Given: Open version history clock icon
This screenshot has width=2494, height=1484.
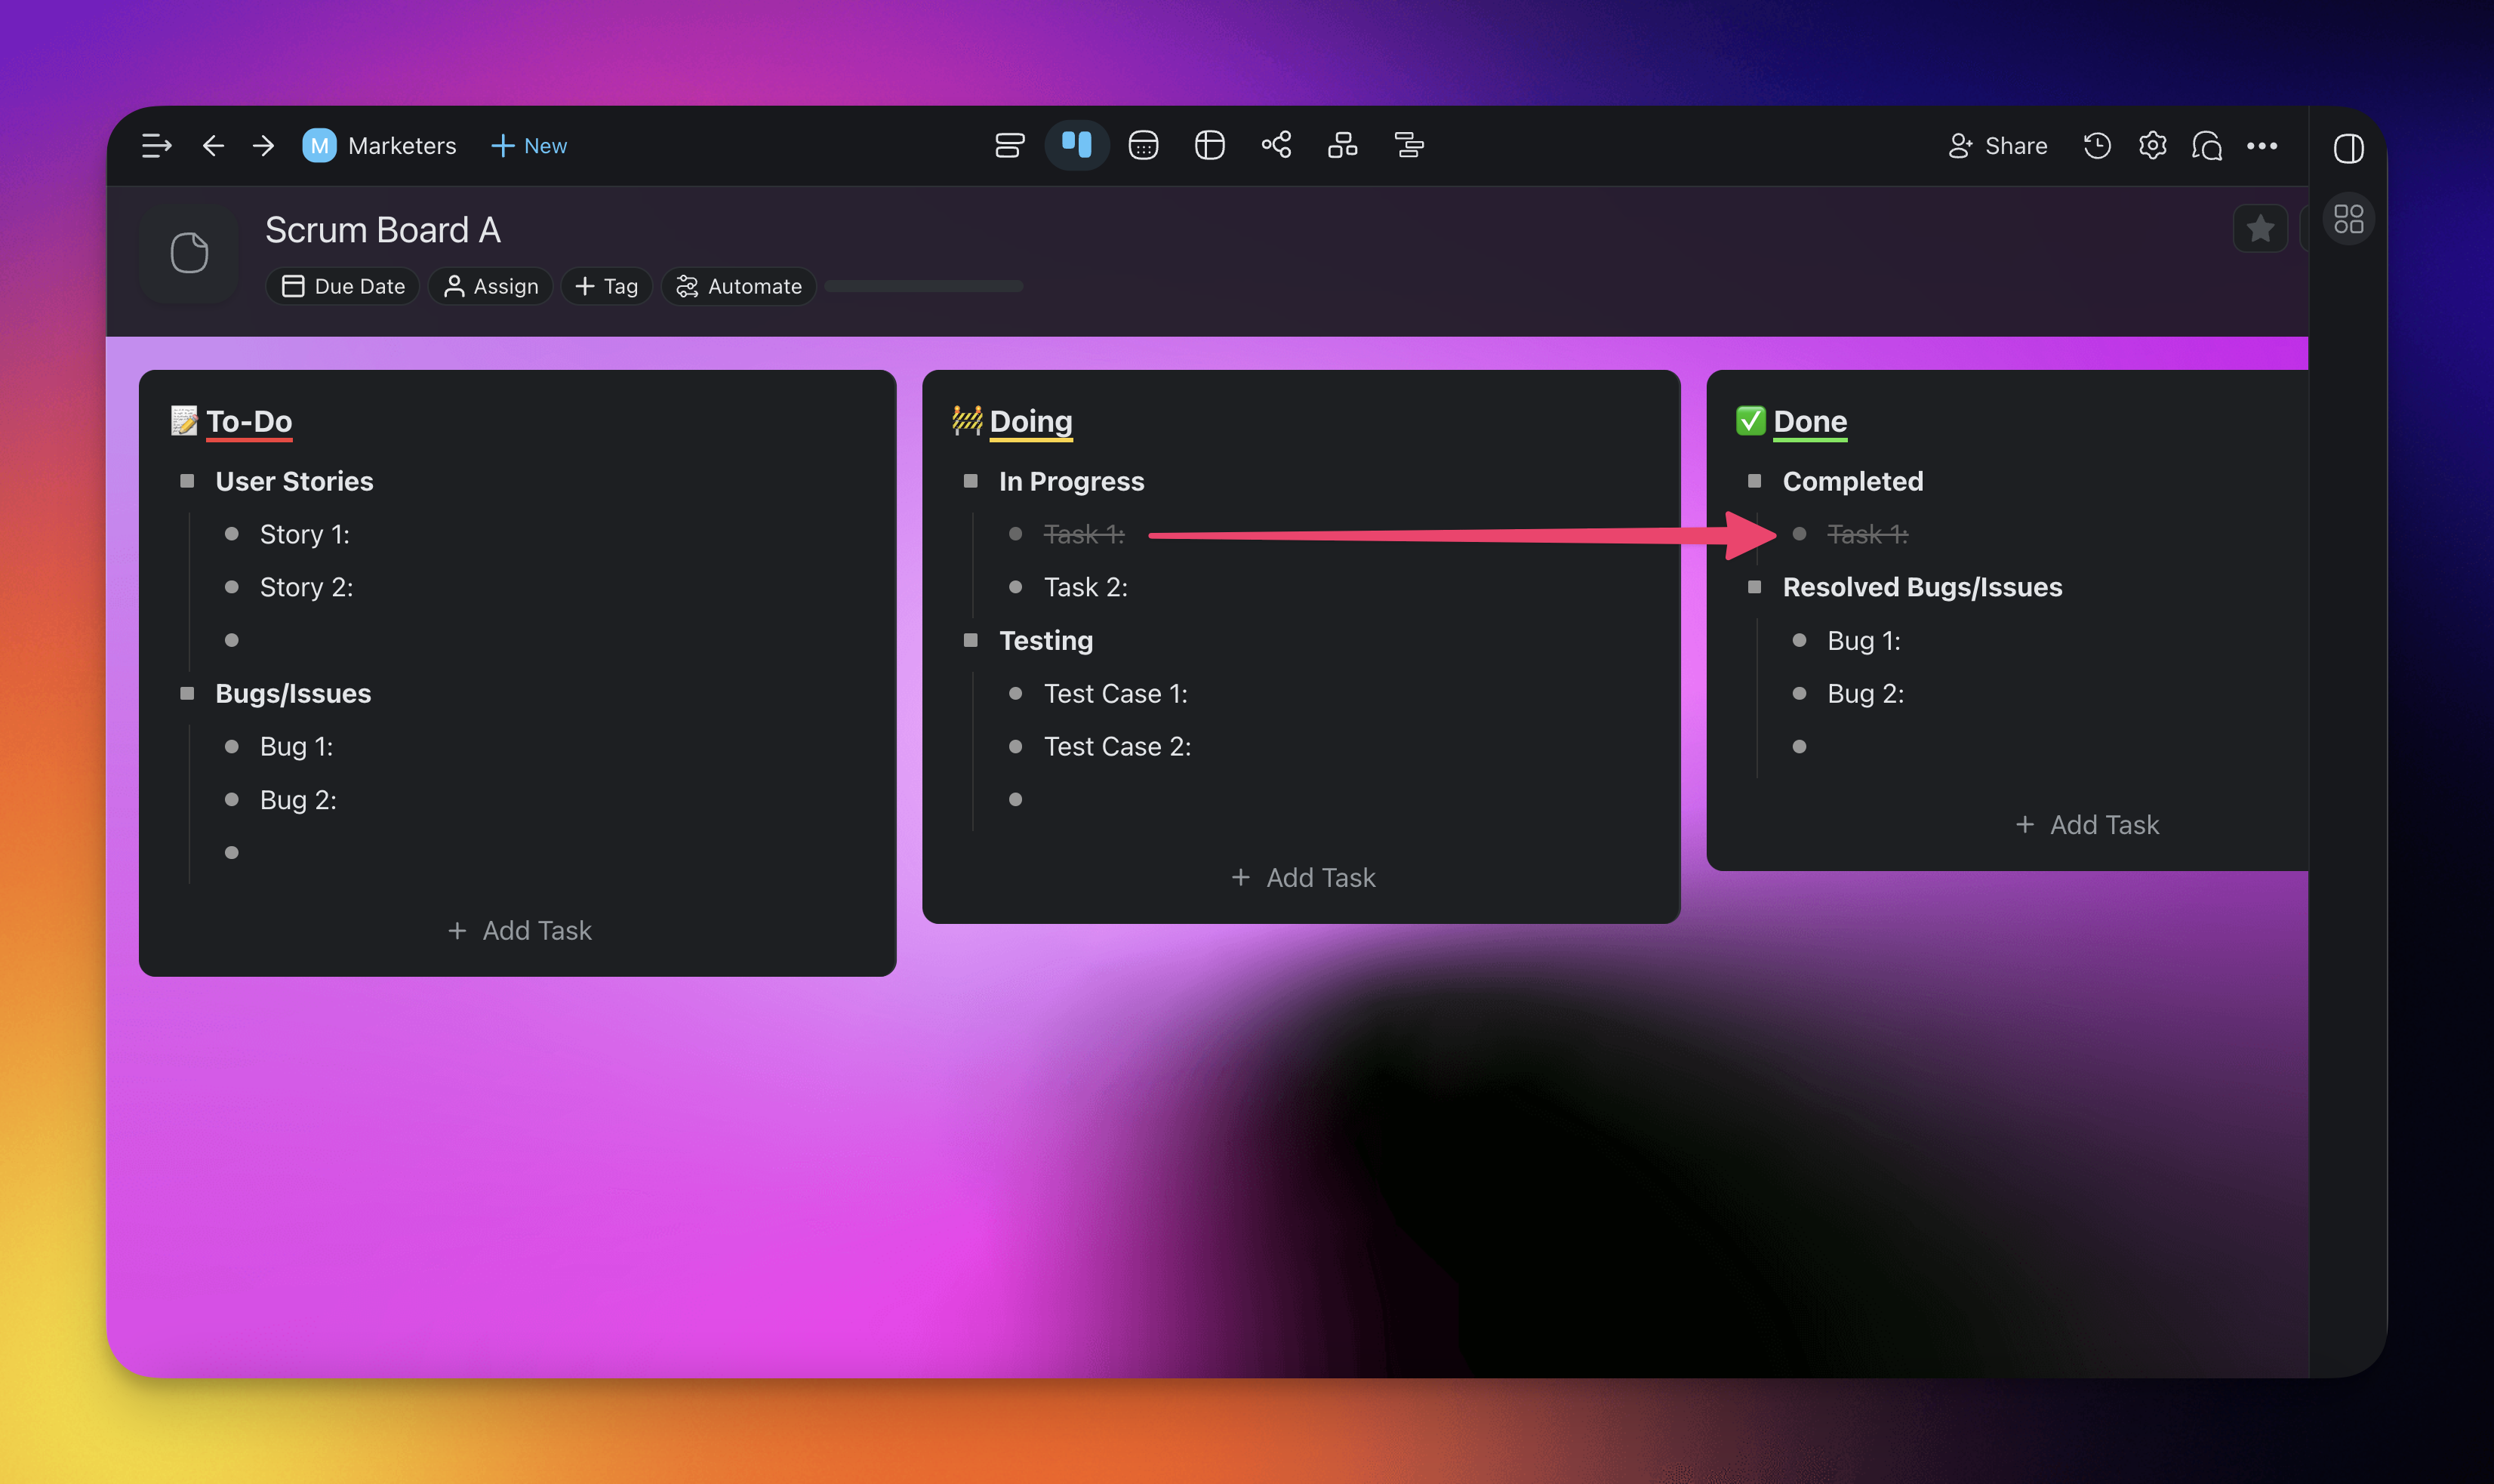Looking at the screenshot, I should tap(2097, 146).
